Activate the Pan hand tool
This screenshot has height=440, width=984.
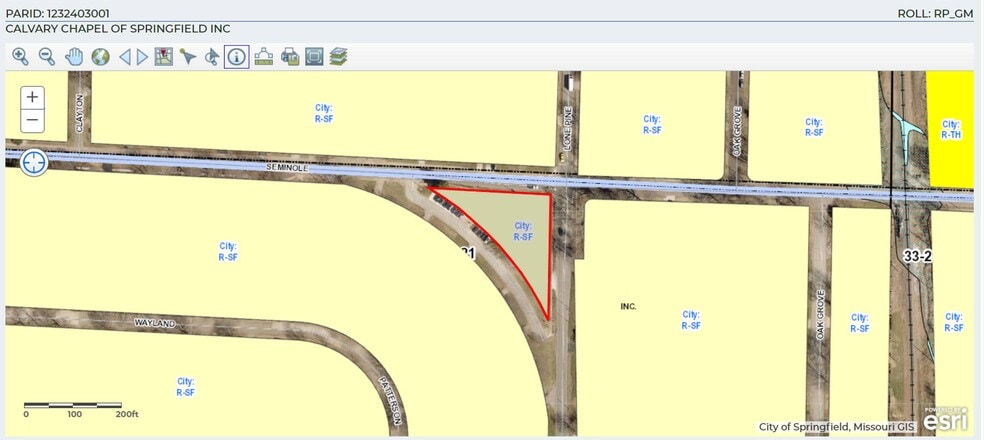74,57
